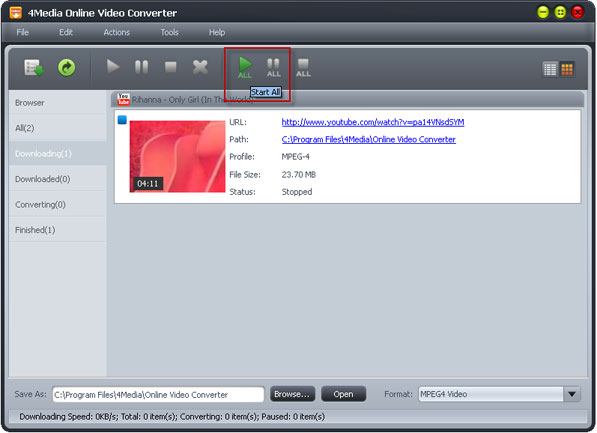Toggle the blue checkbox beside video thumbnail
This screenshot has height=433, width=597.
(122, 120)
